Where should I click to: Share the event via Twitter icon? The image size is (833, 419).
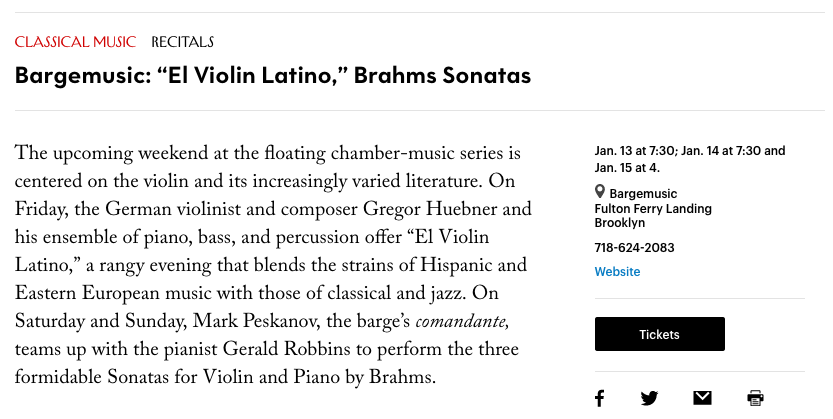coord(649,398)
